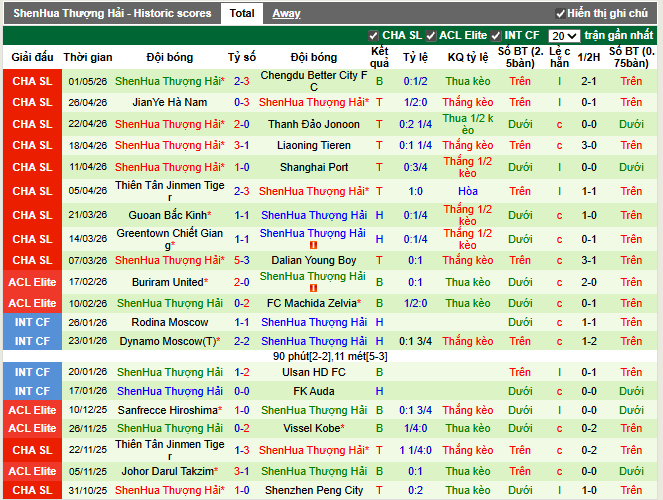Open FK Auda team link
The height and width of the screenshot is (500, 663).
coord(314,391)
